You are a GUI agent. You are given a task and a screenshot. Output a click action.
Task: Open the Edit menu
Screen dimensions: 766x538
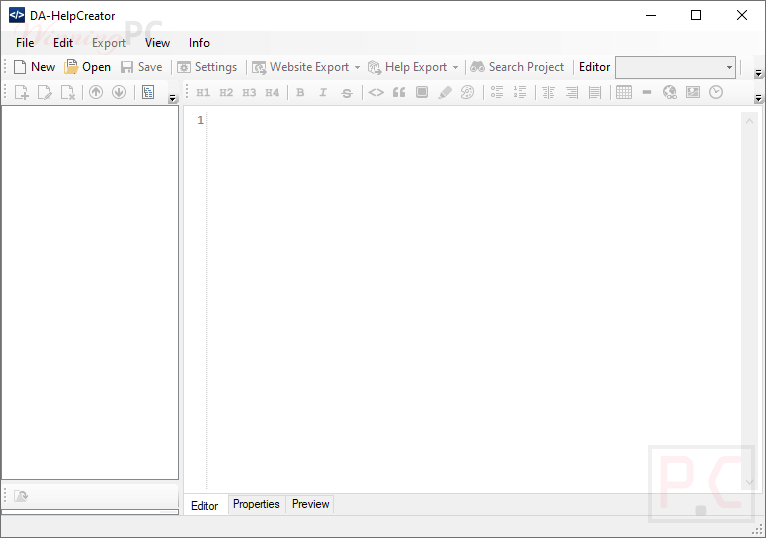tap(63, 43)
